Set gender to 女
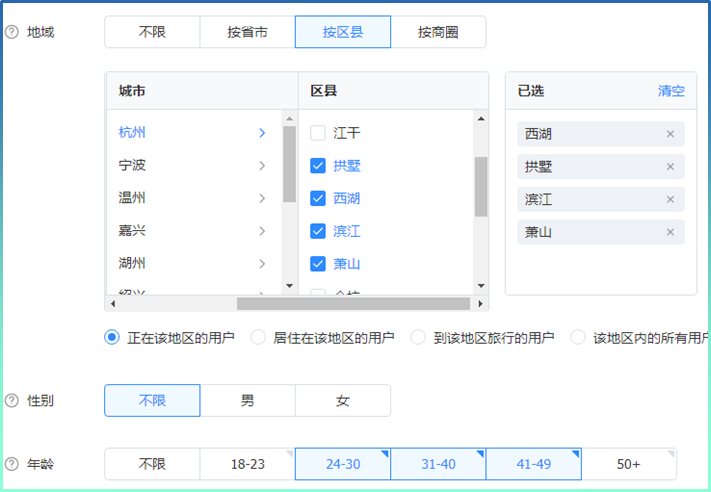This screenshot has width=711, height=492. (343, 400)
